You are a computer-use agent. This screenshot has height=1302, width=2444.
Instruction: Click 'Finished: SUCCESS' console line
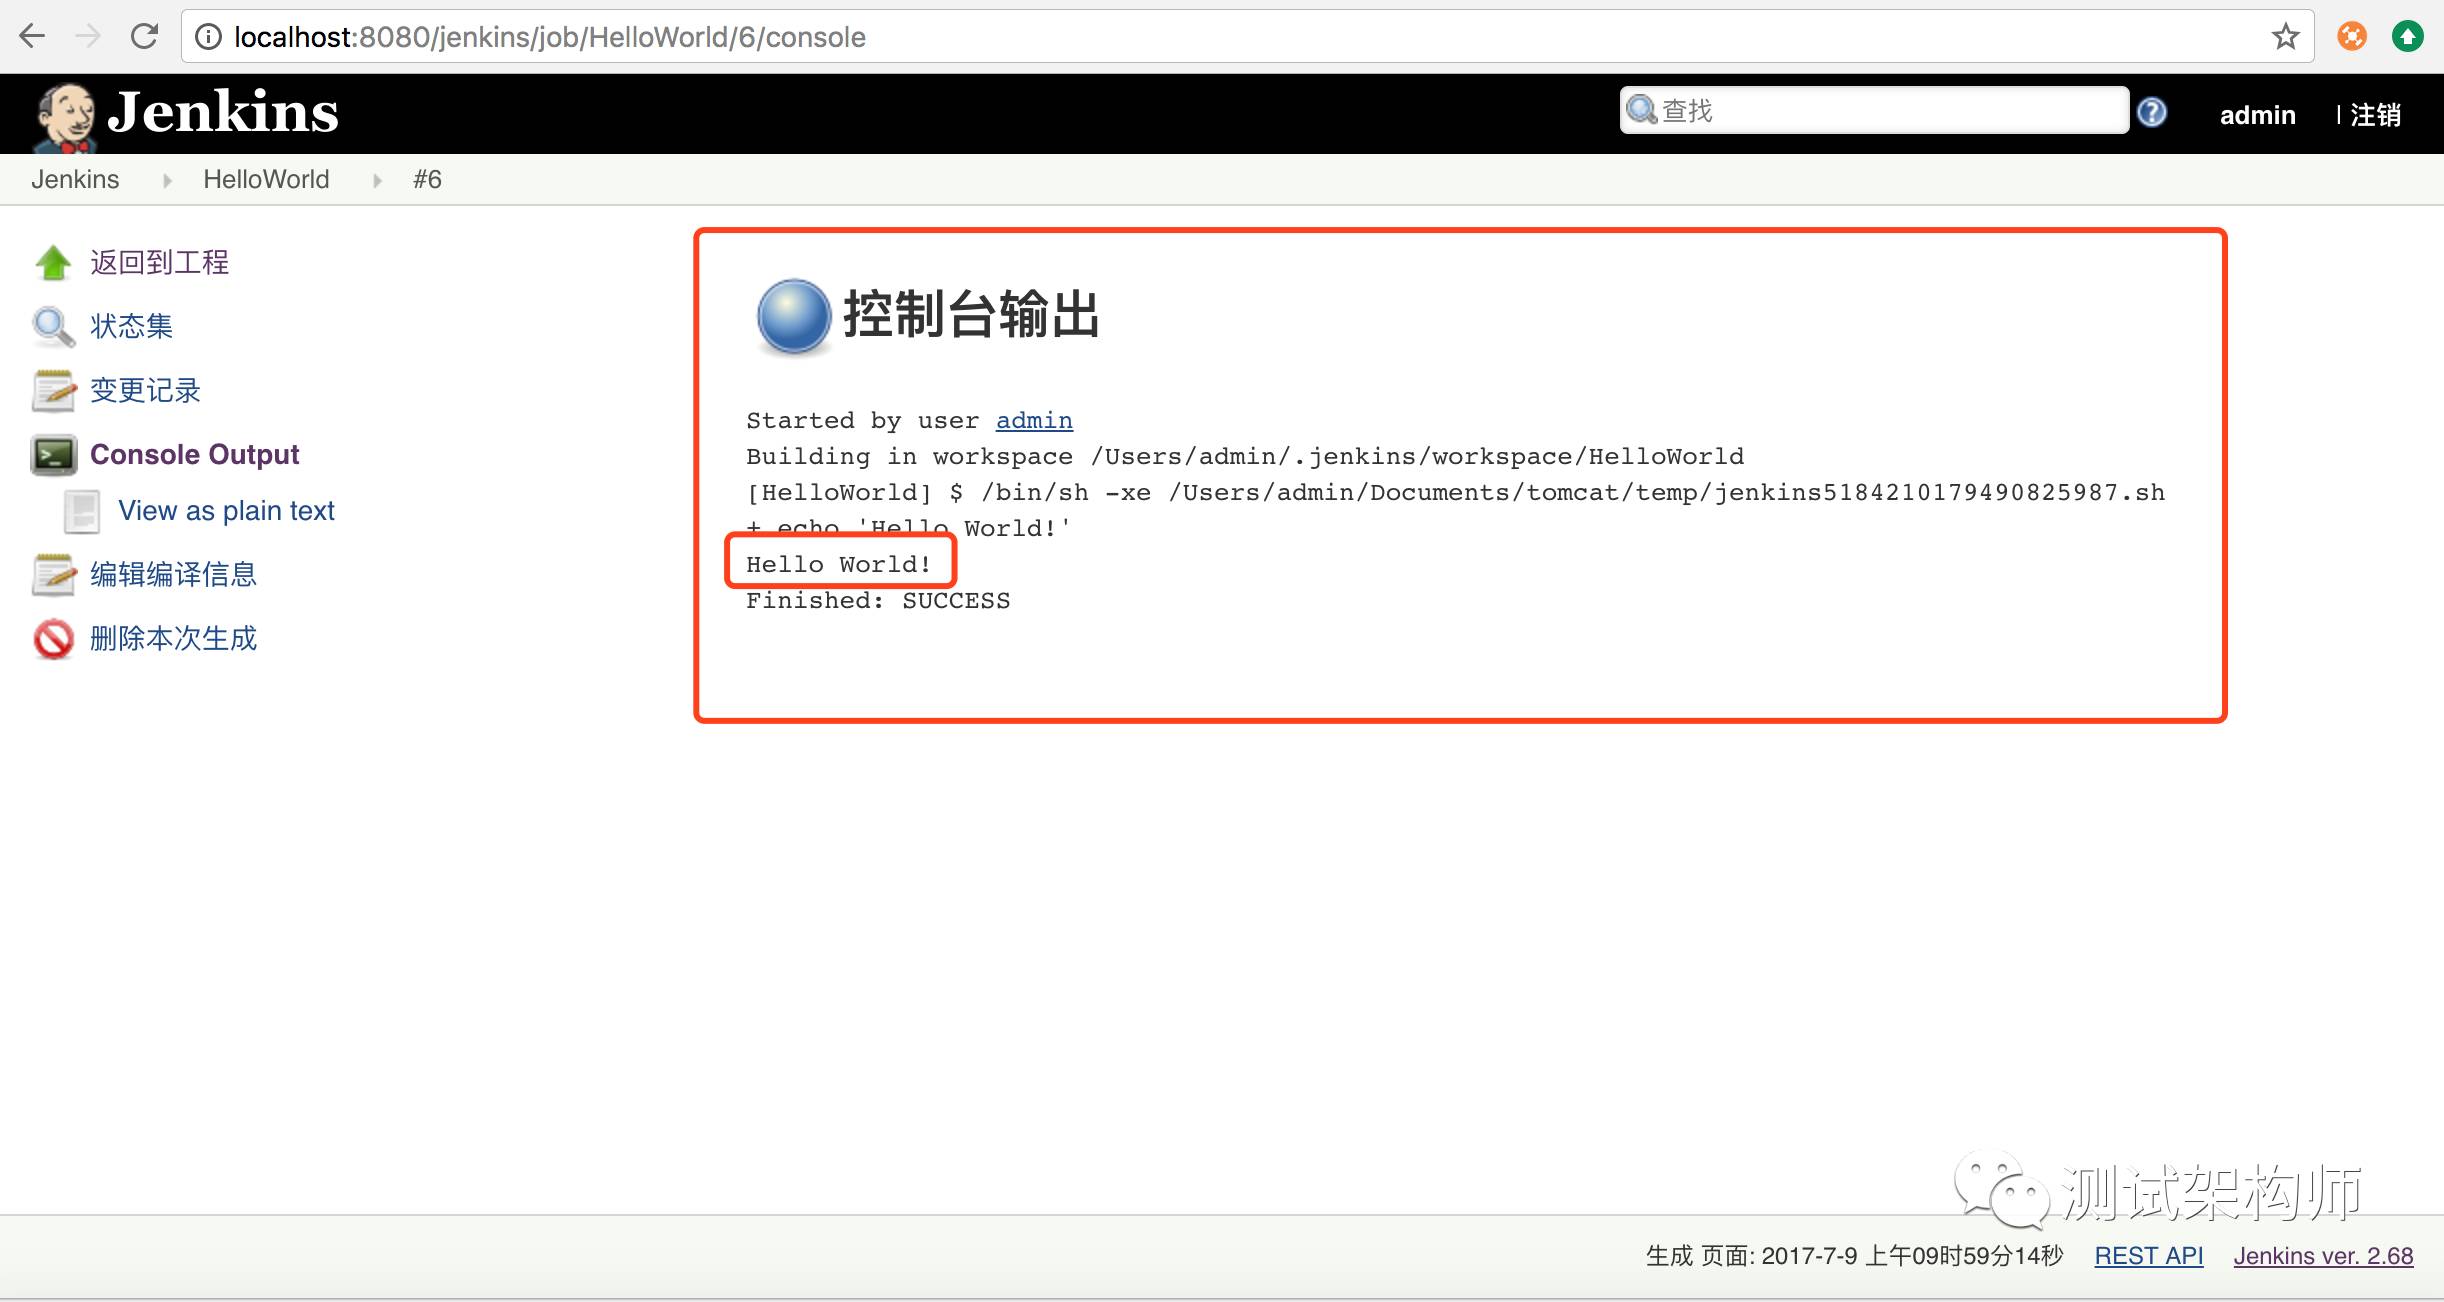point(878,601)
